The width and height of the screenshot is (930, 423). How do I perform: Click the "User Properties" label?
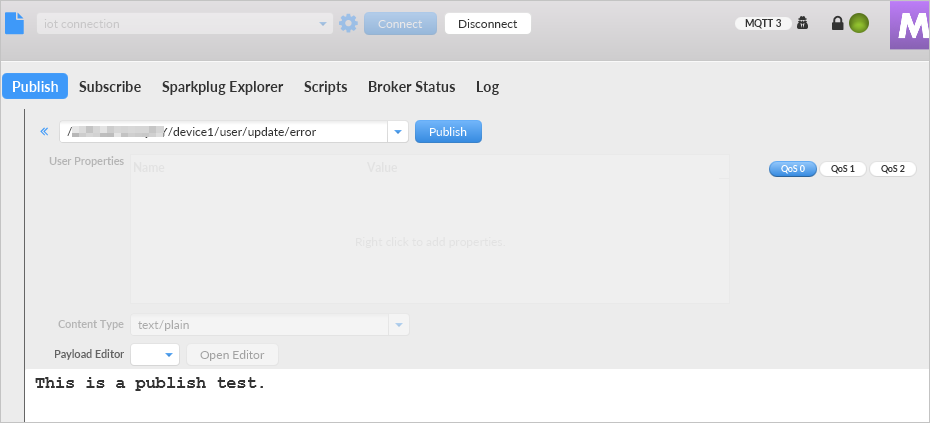(x=87, y=161)
